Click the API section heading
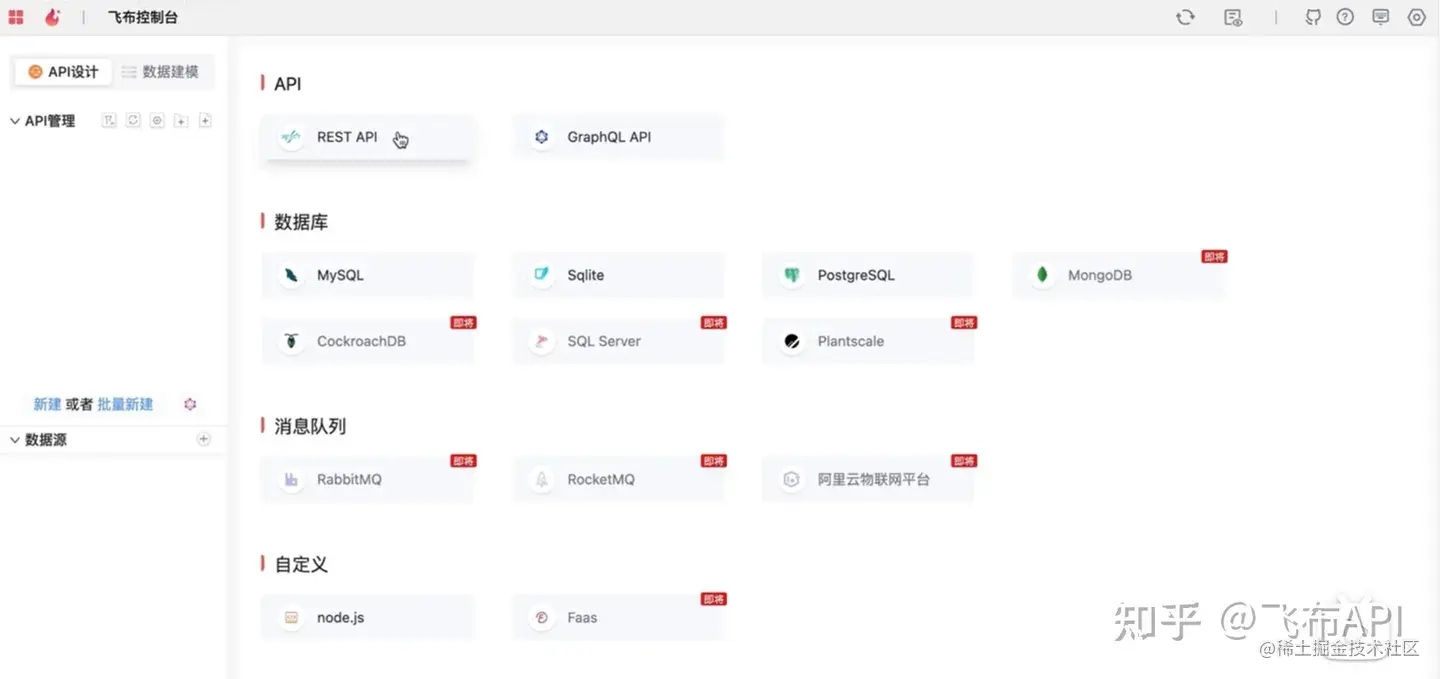Screen dimensions: 1440x679 click(288, 84)
